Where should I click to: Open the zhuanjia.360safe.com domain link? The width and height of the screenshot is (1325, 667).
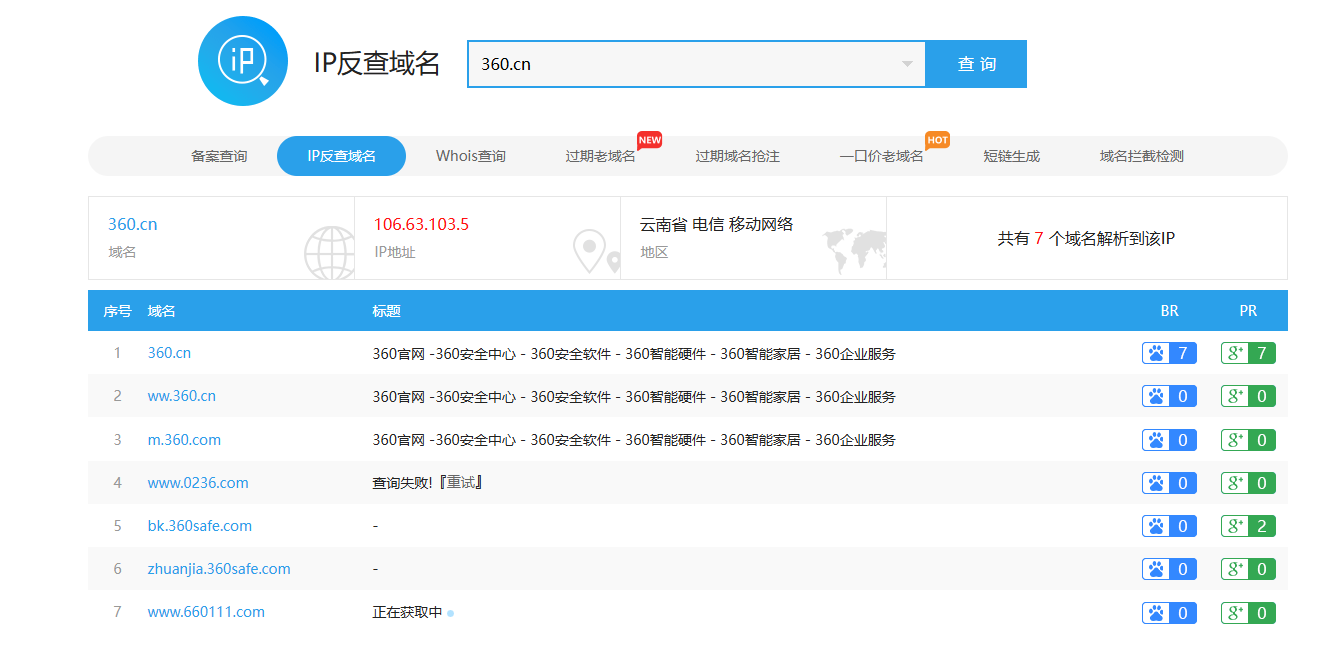(219, 568)
